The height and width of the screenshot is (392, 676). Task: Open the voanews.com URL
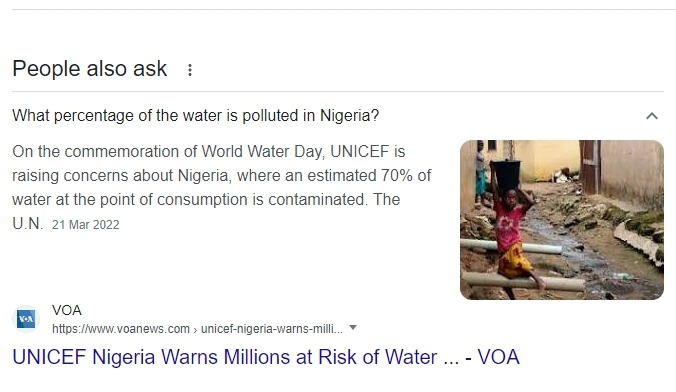point(121,329)
